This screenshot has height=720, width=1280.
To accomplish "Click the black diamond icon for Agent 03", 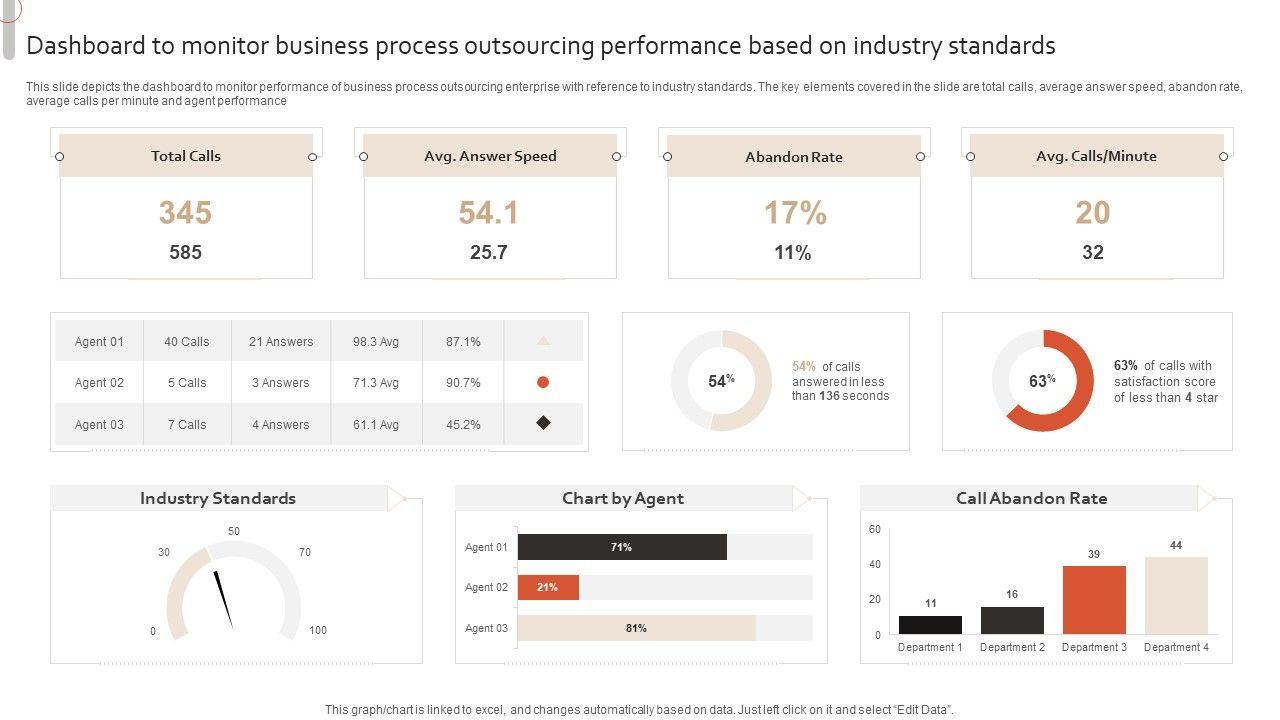I will coord(543,423).
